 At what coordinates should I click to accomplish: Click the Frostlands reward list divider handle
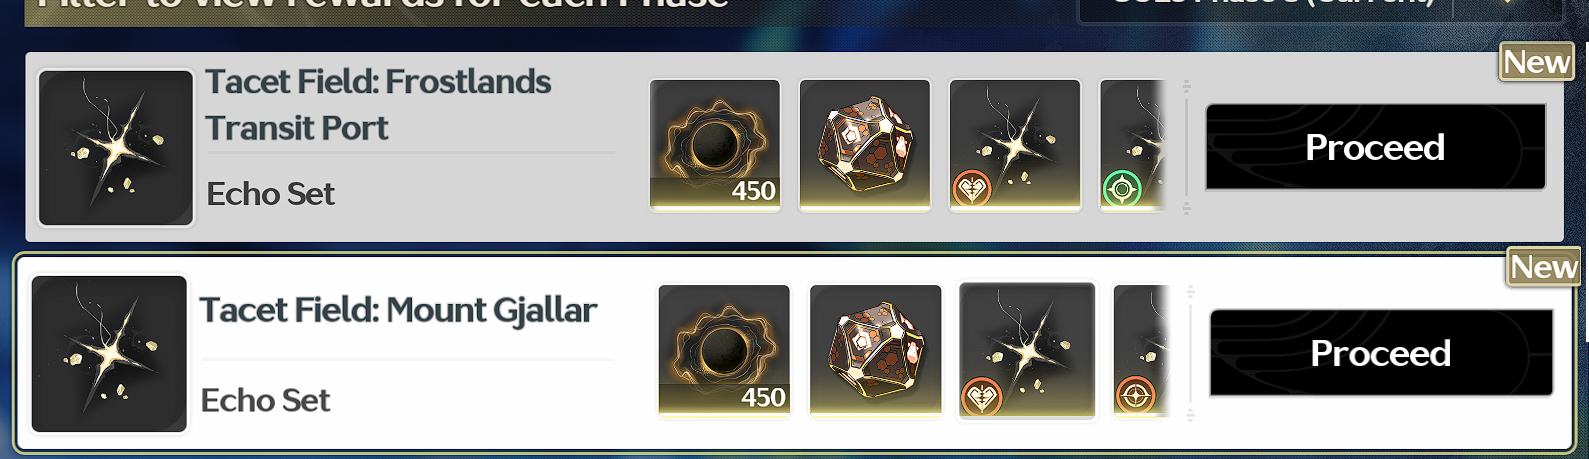click(1187, 147)
